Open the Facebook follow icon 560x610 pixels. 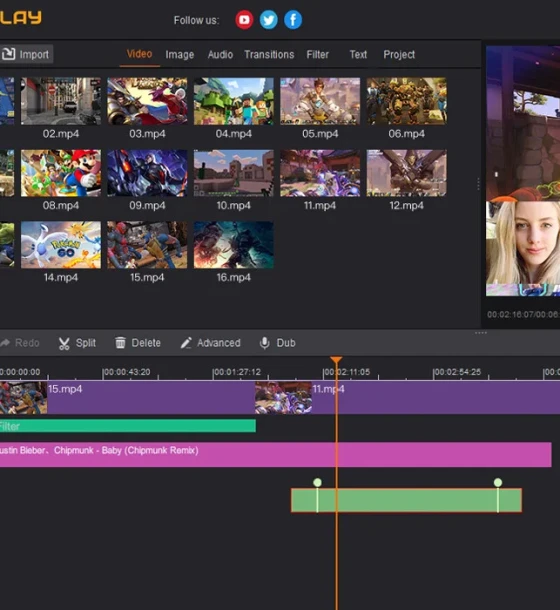pyautogui.click(x=293, y=20)
